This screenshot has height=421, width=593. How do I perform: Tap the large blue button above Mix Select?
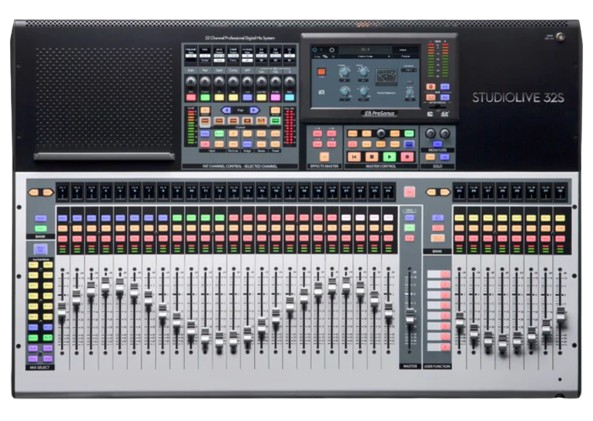pos(40,249)
